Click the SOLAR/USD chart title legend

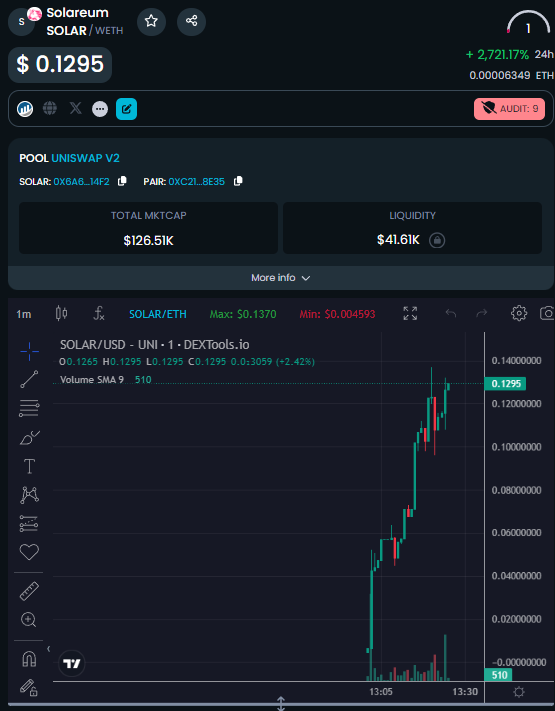pos(155,345)
